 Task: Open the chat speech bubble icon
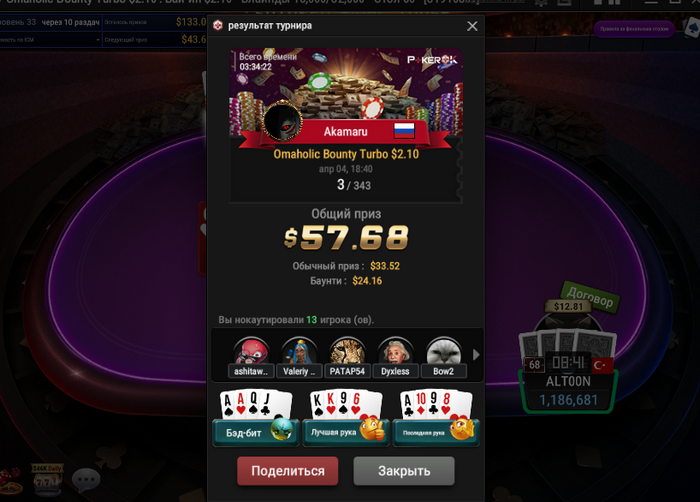coord(86,479)
